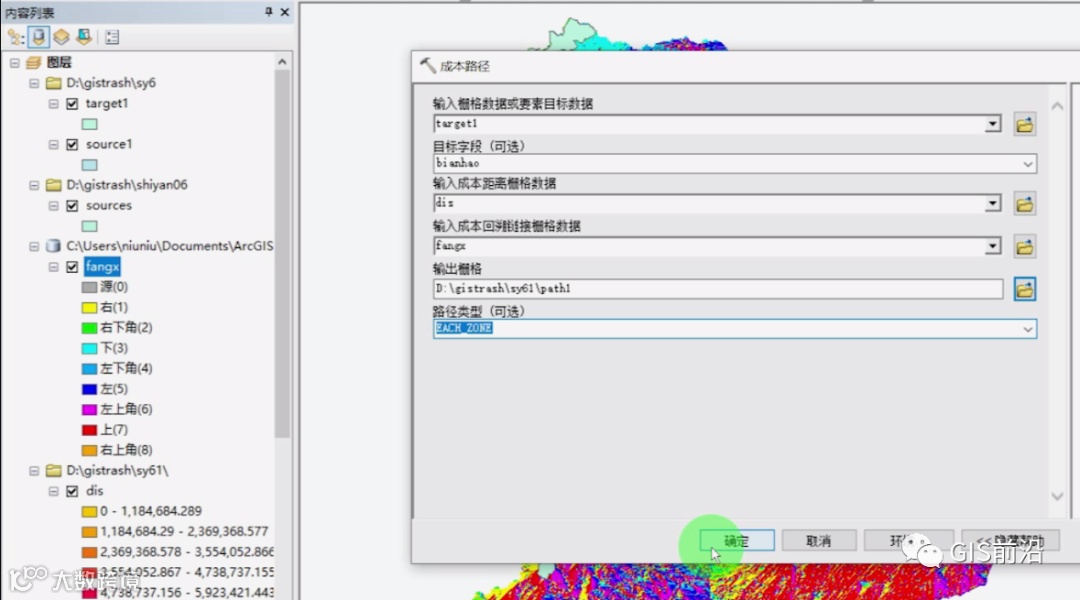This screenshot has height=600, width=1080.
Task: Click the hide help button
Action: pyautogui.click(x=1010, y=541)
